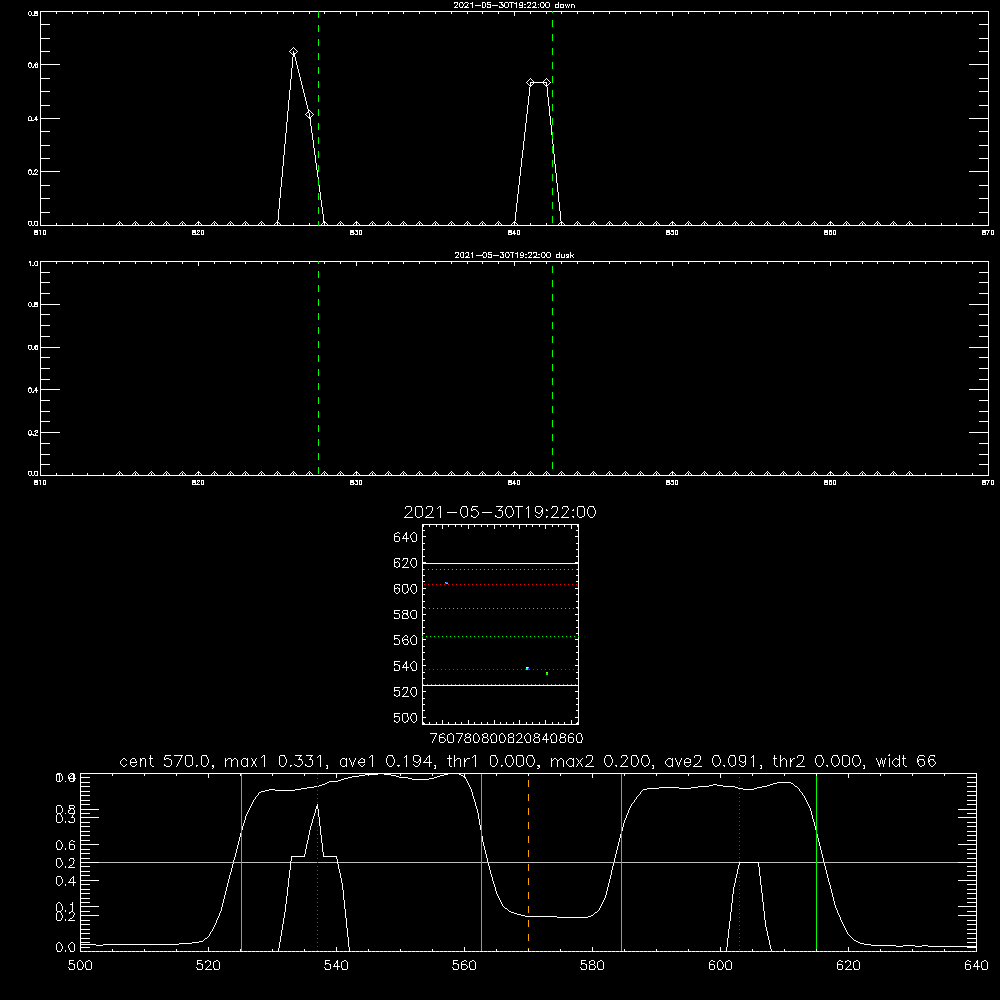Image resolution: width=1000 pixels, height=1000 pixels.
Task: Click the left diamond on the flat-topped dawn peak
Action: 531,83
